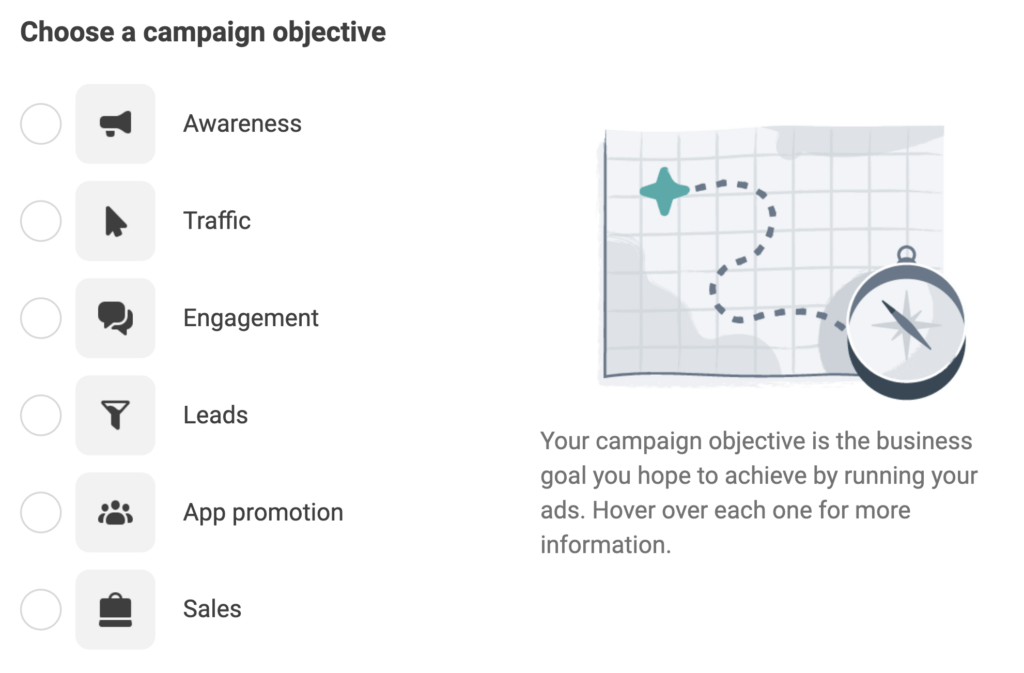Click the Choose a campaign objective heading
The height and width of the screenshot is (673, 1024).
[203, 31]
